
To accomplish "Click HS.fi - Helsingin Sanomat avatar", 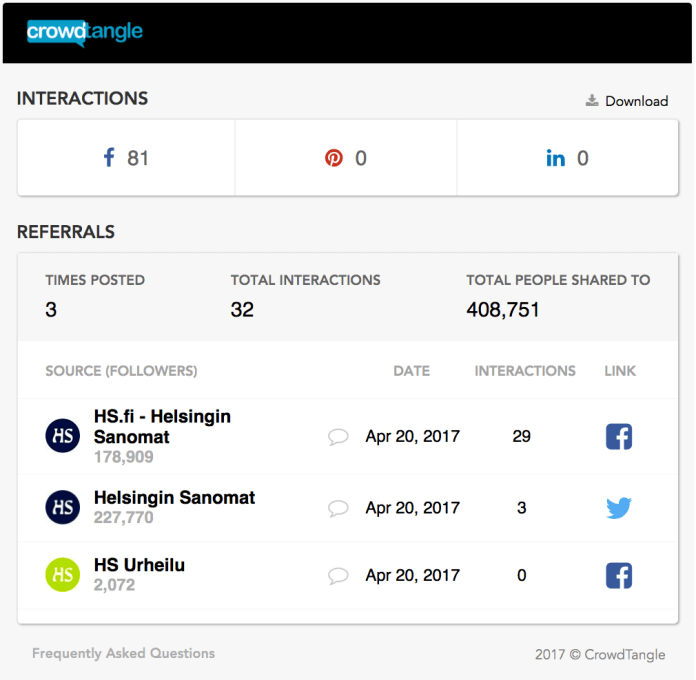I will tap(62, 437).
